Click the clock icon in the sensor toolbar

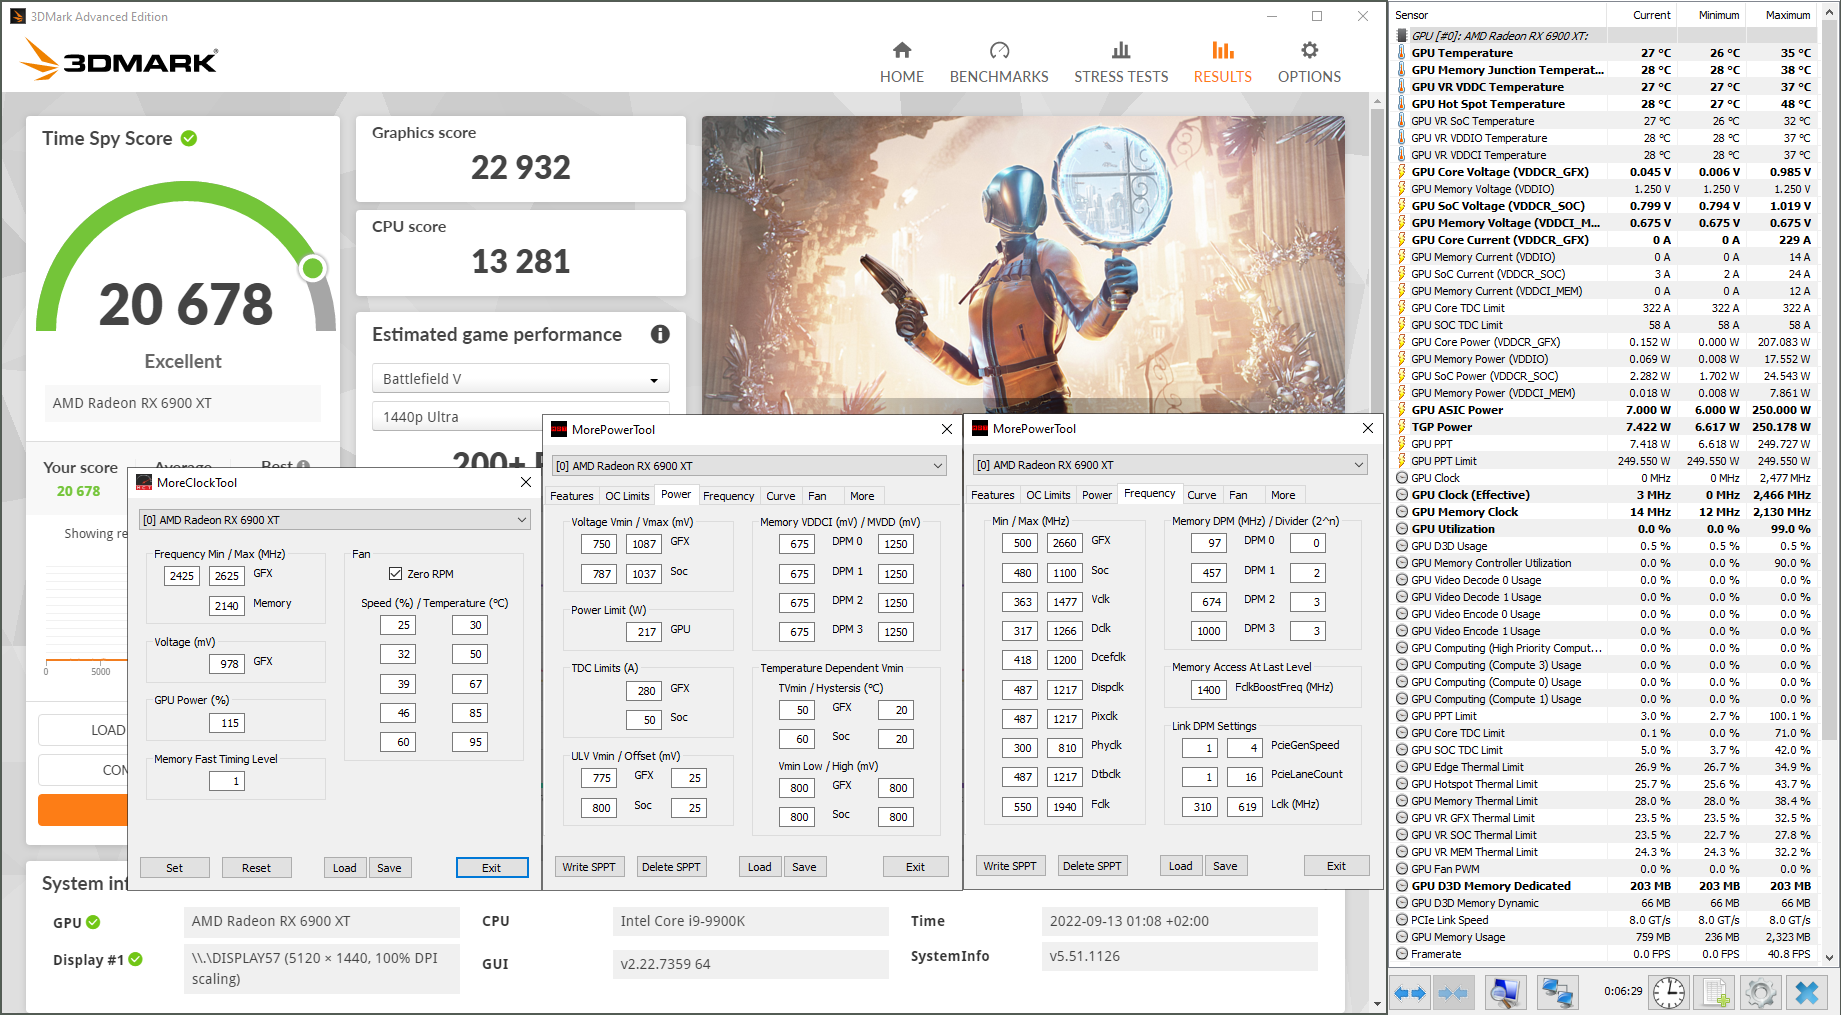point(1669,993)
